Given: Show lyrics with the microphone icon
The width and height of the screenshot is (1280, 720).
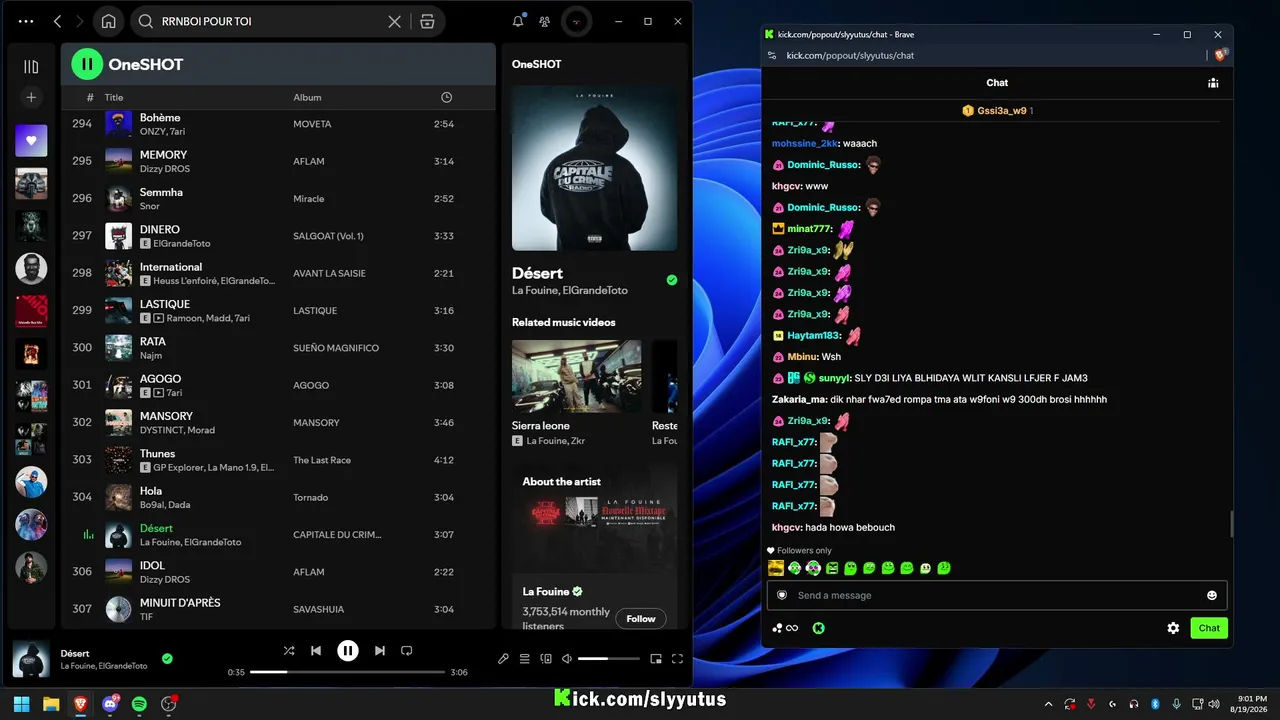Looking at the screenshot, I should point(503,658).
